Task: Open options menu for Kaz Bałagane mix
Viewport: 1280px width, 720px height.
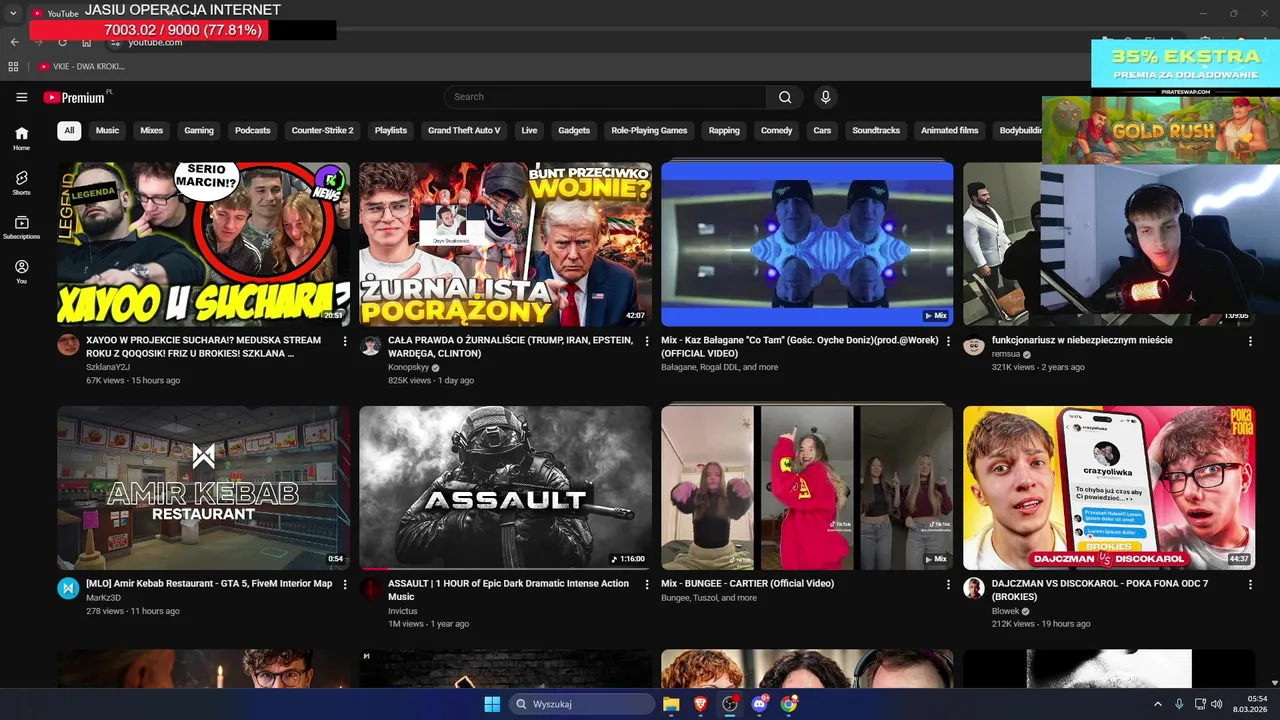Action: (949, 341)
